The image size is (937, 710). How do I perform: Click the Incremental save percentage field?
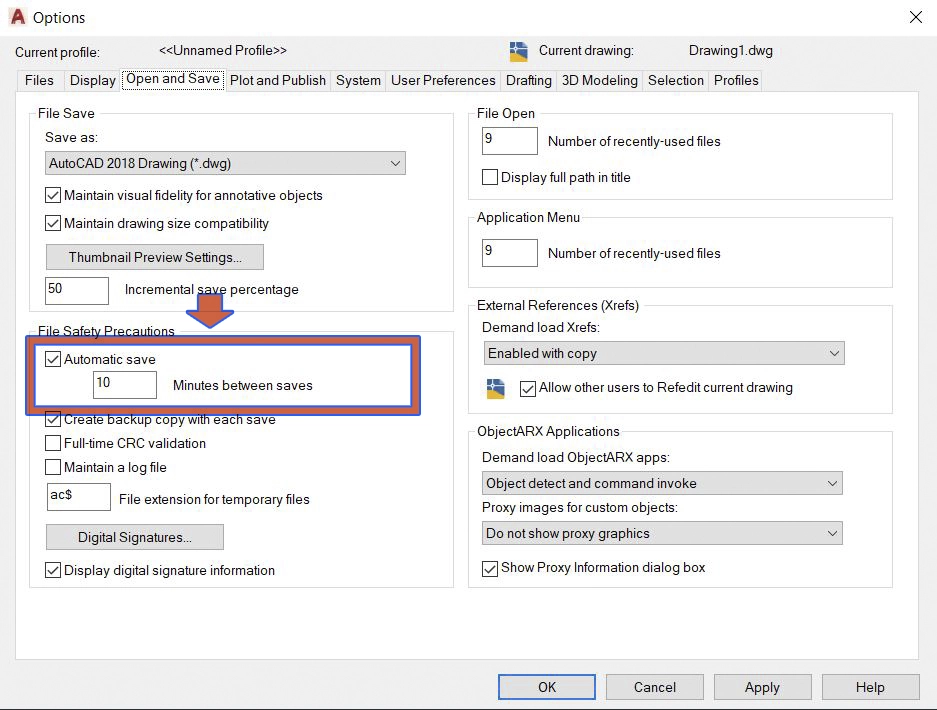click(77, 290)
